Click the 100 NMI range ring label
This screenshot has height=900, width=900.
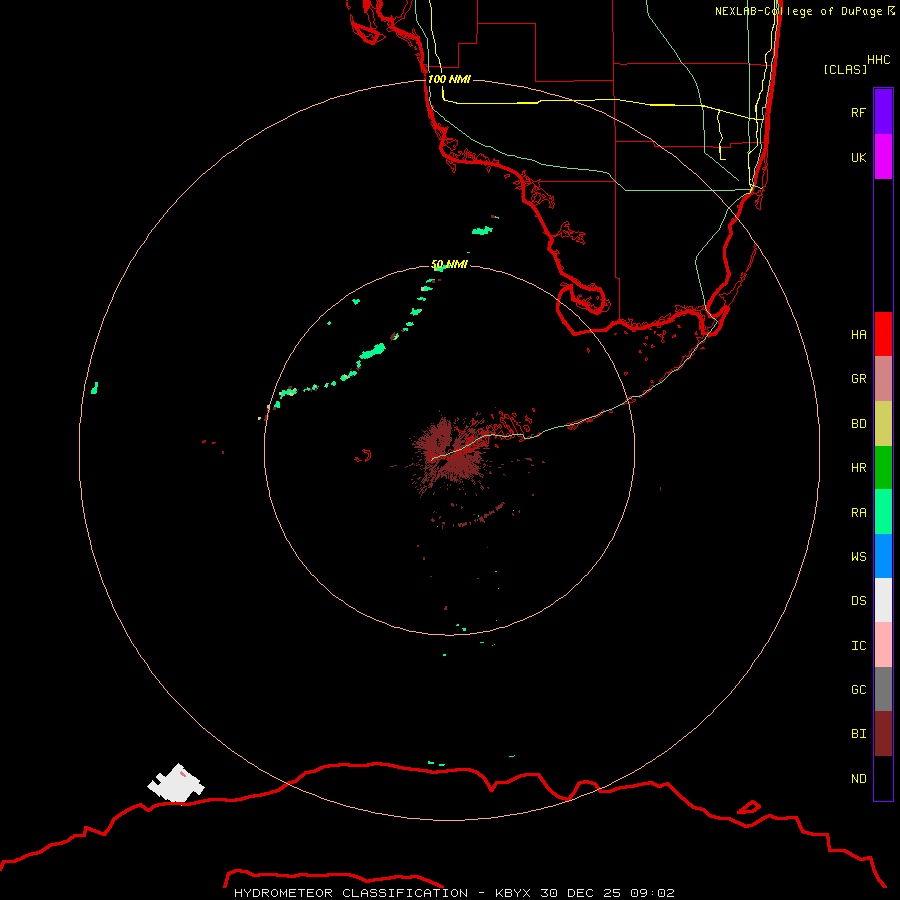[449, 79]
